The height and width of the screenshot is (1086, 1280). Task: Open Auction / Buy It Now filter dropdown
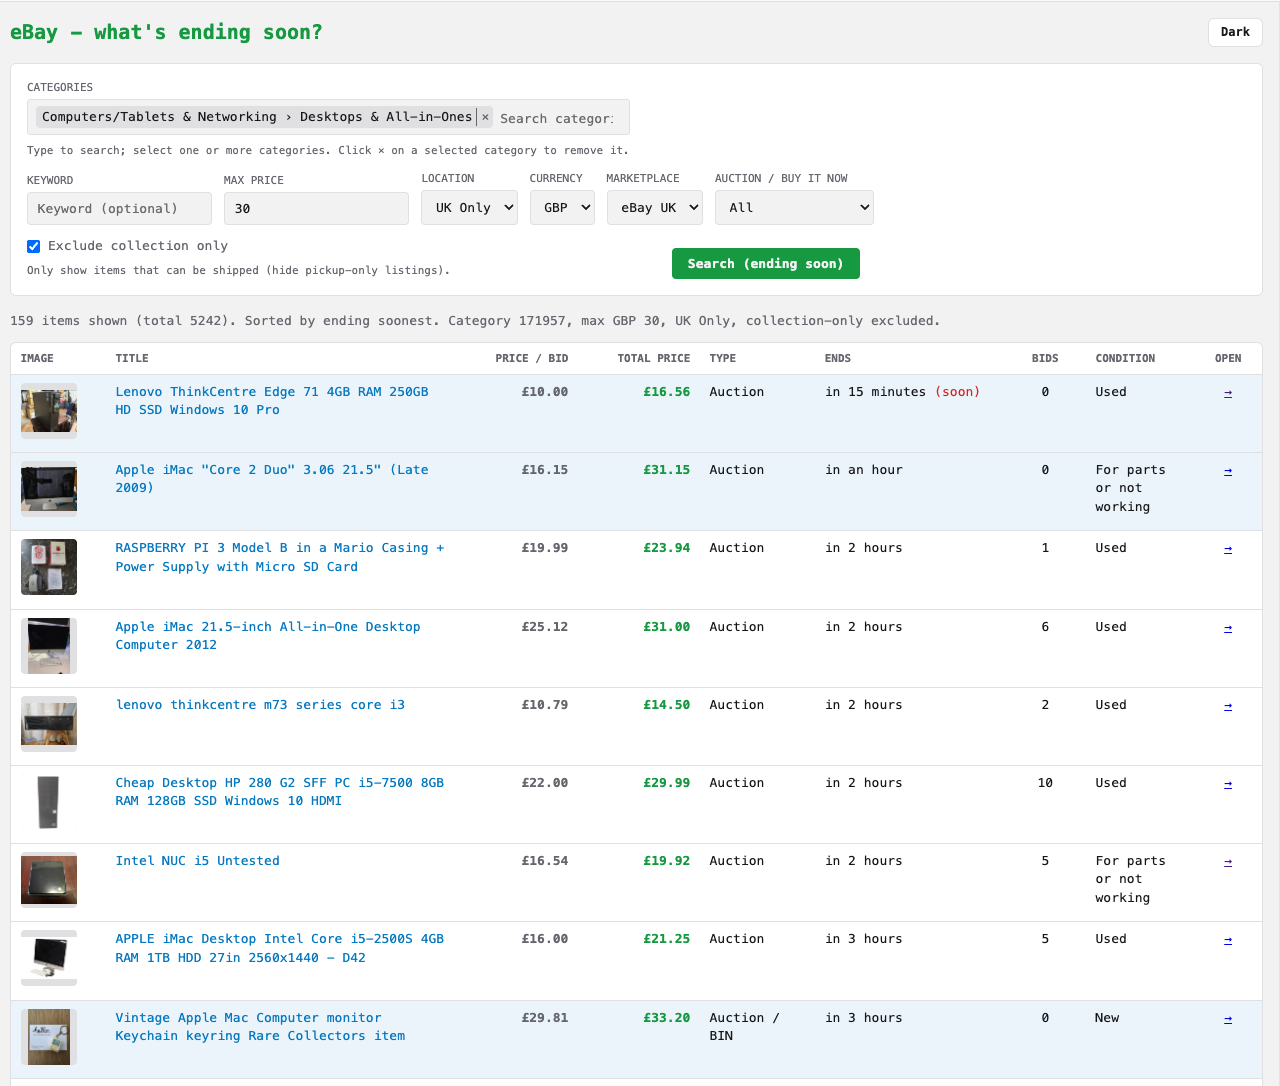tap(794, 208)
